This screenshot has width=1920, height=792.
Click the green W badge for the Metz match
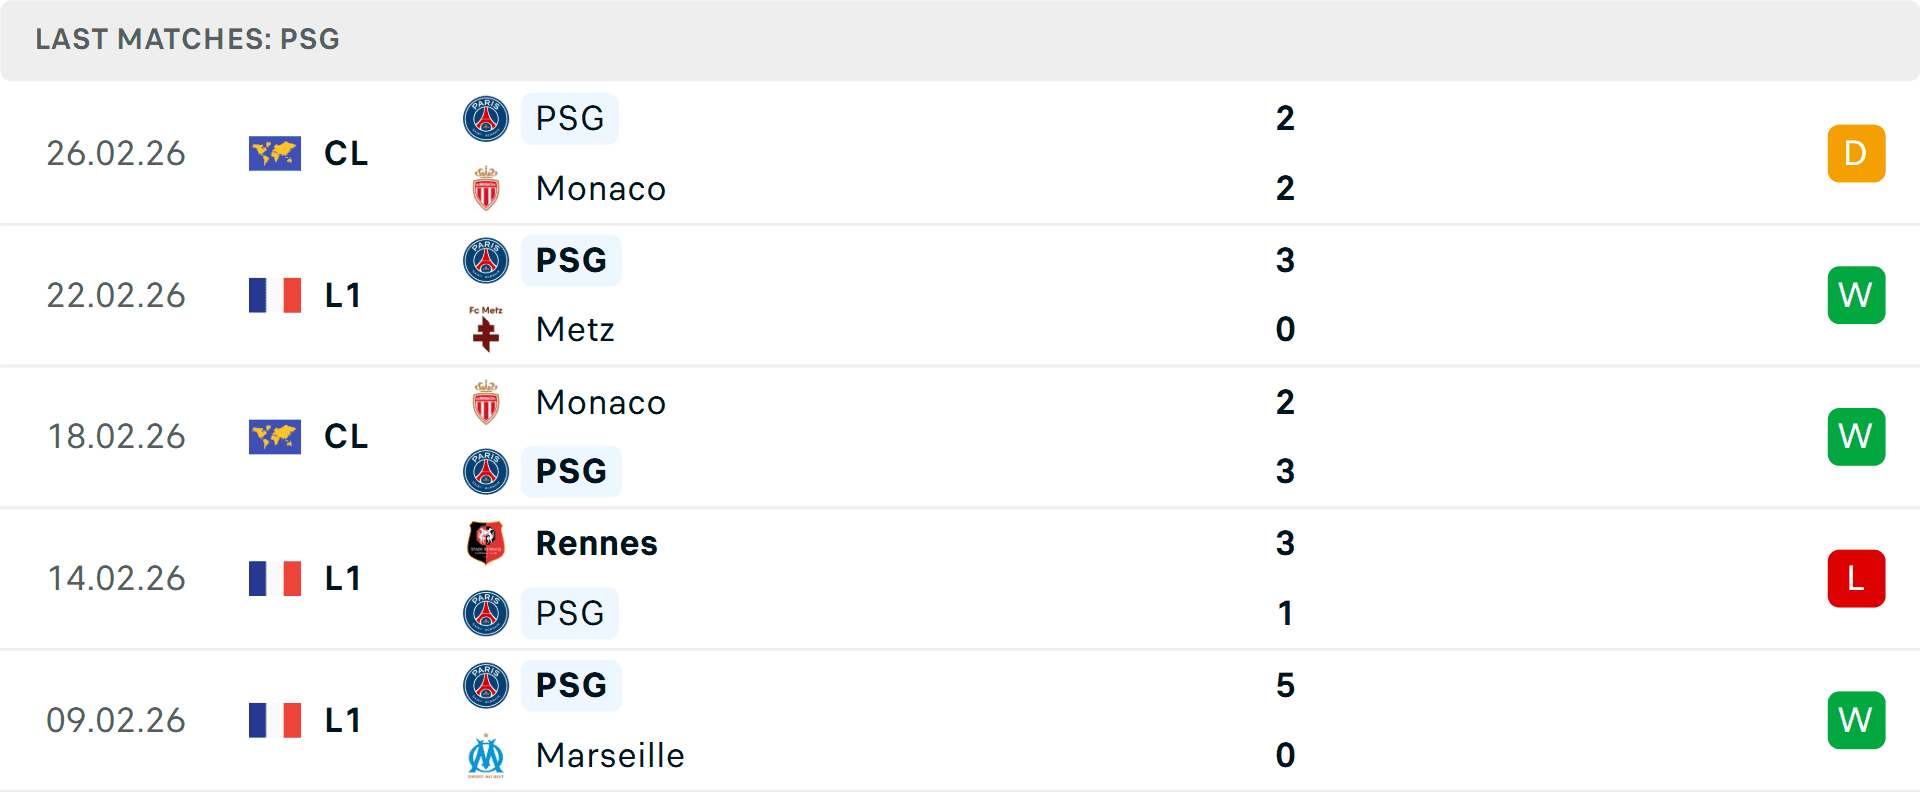tap(1856, 295)
